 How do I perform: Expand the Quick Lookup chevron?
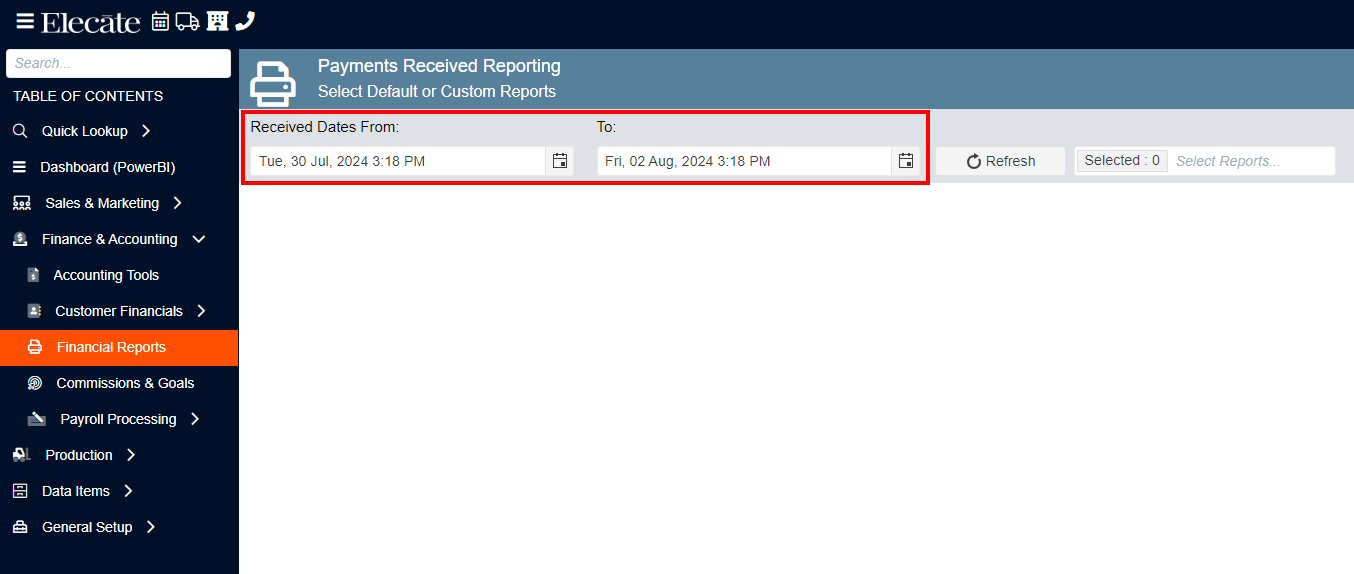(x=146, y=131)
